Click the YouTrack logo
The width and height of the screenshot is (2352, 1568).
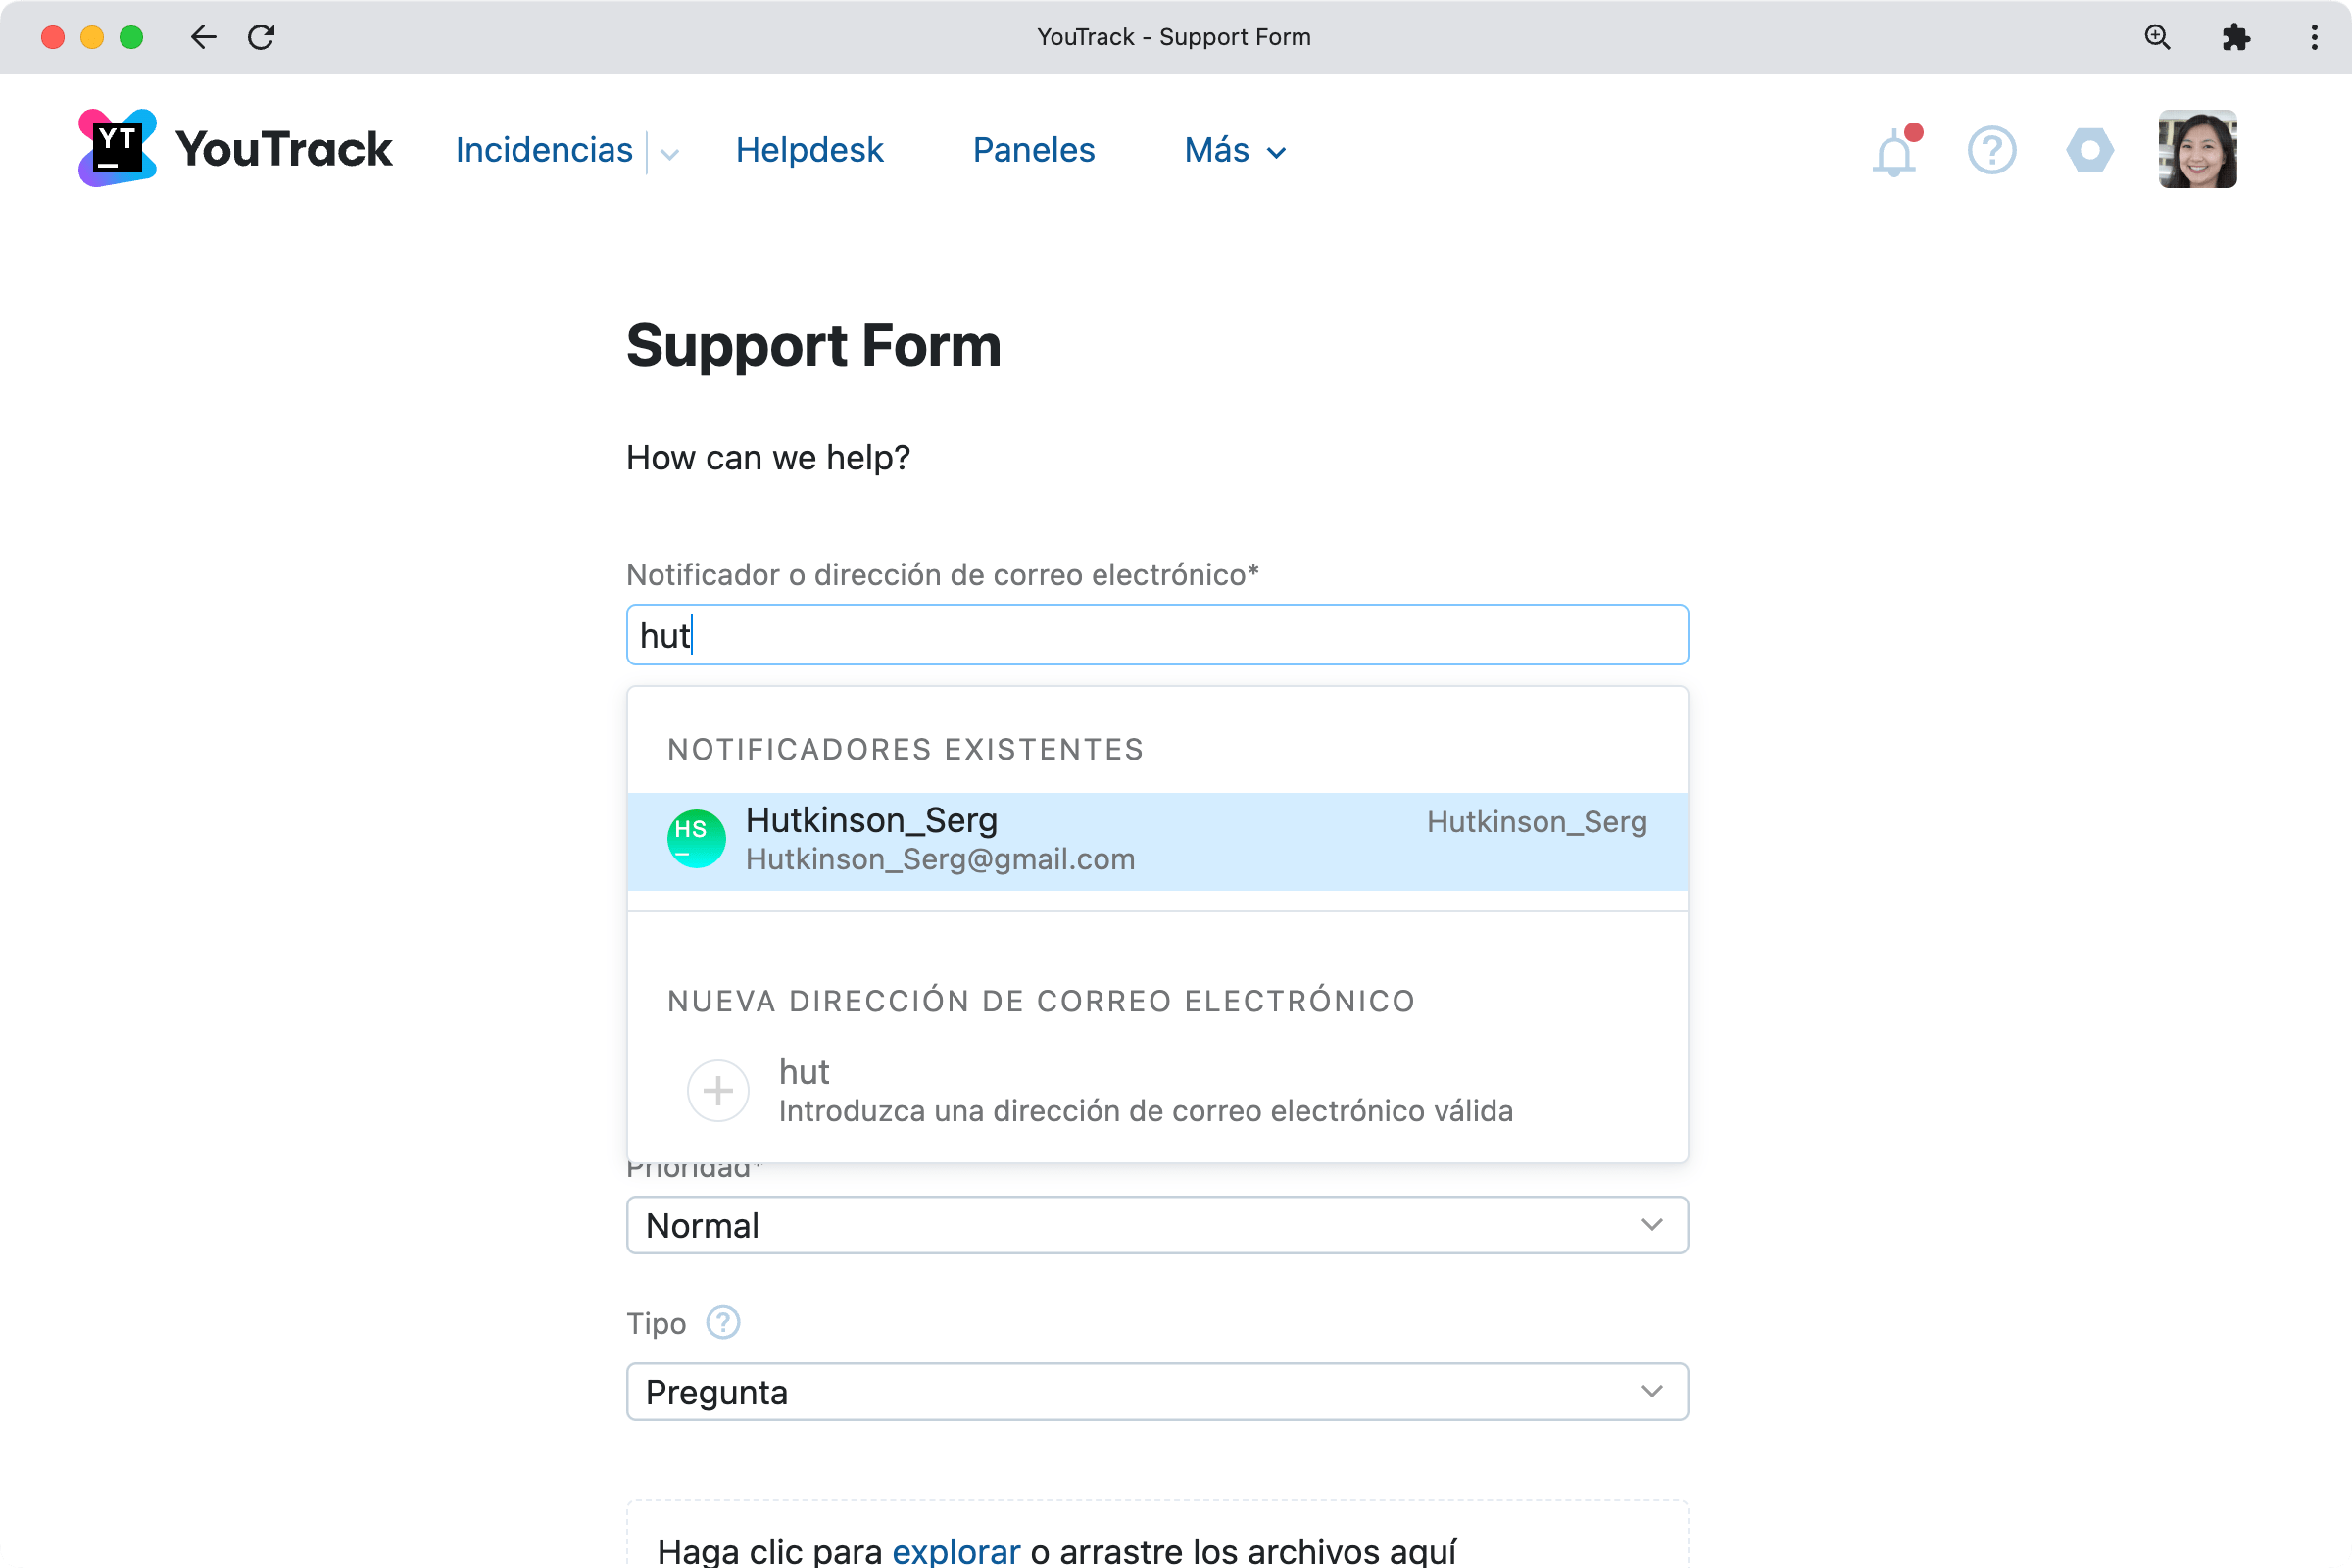click(x=232, y=148)
